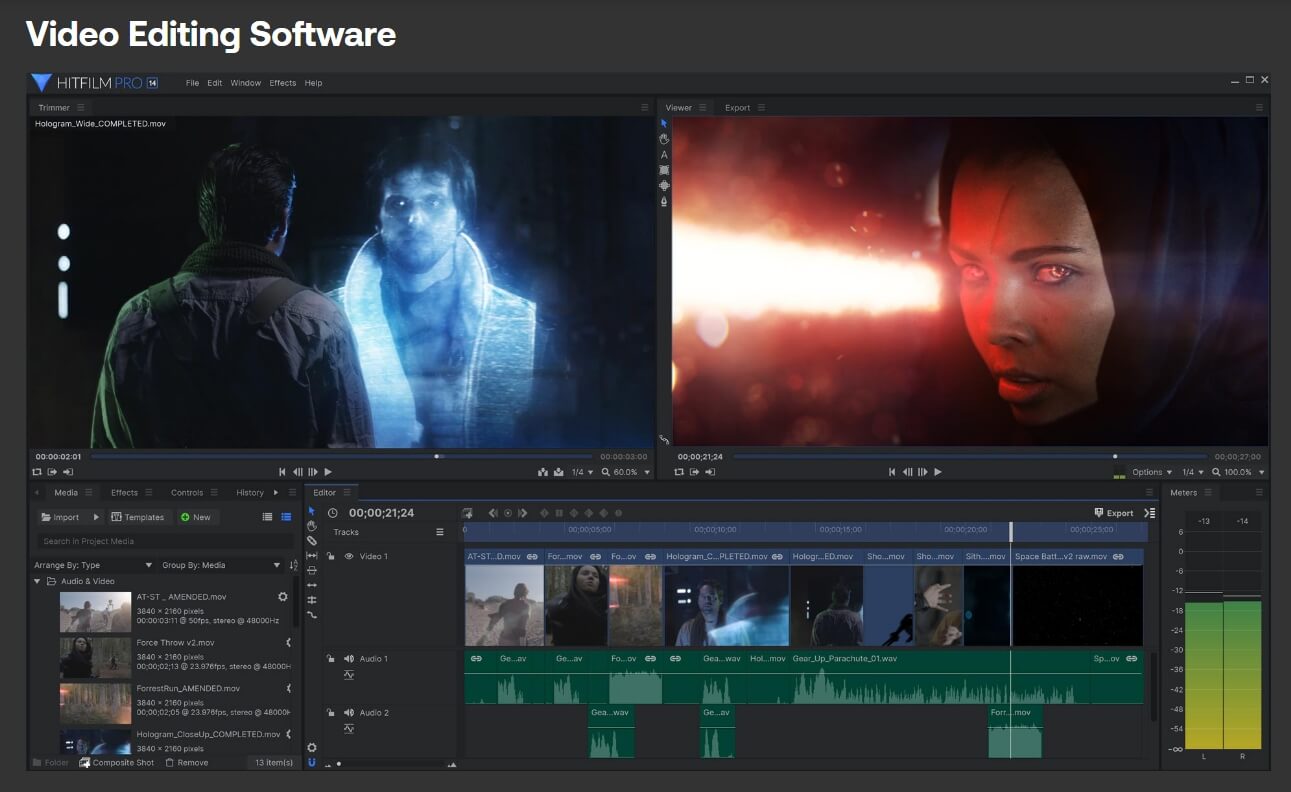Mute the Audio 2 track speaker

click(349, 713)
